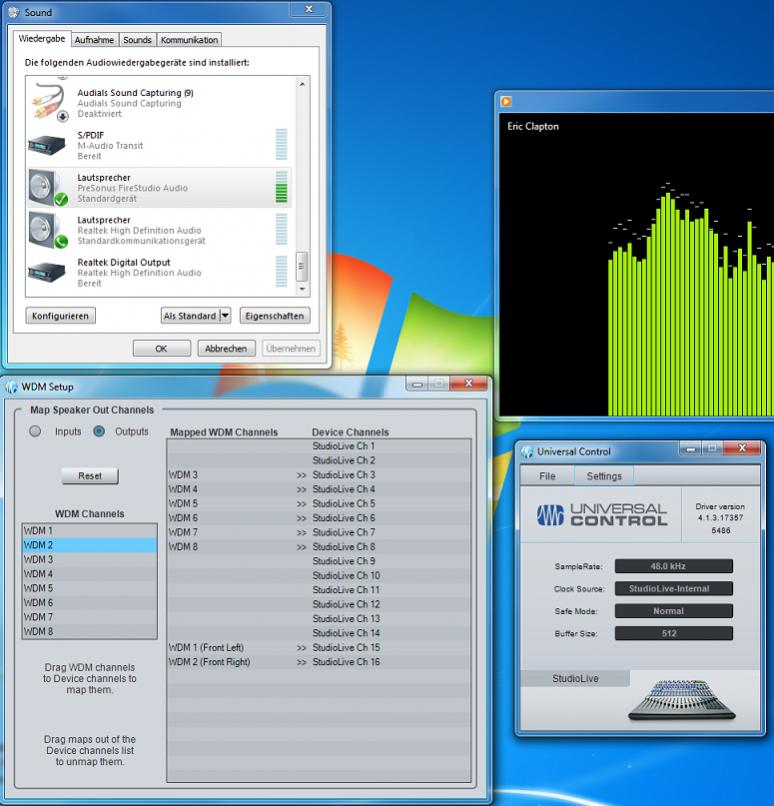774x806 pixels.
Task: Select WDM 1 in WDM Channels list
Action: pos(90,530)
